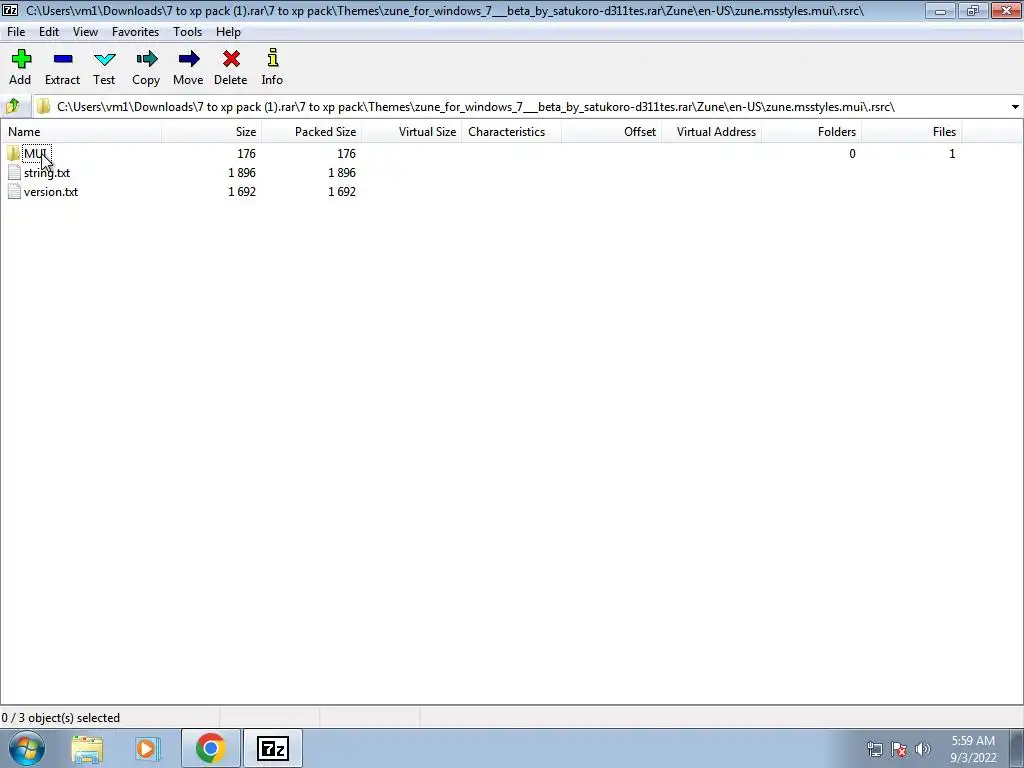Click the 1 692 packed size of version.txt
Screen dimensions: 1024x768
(x=342, y=191)
